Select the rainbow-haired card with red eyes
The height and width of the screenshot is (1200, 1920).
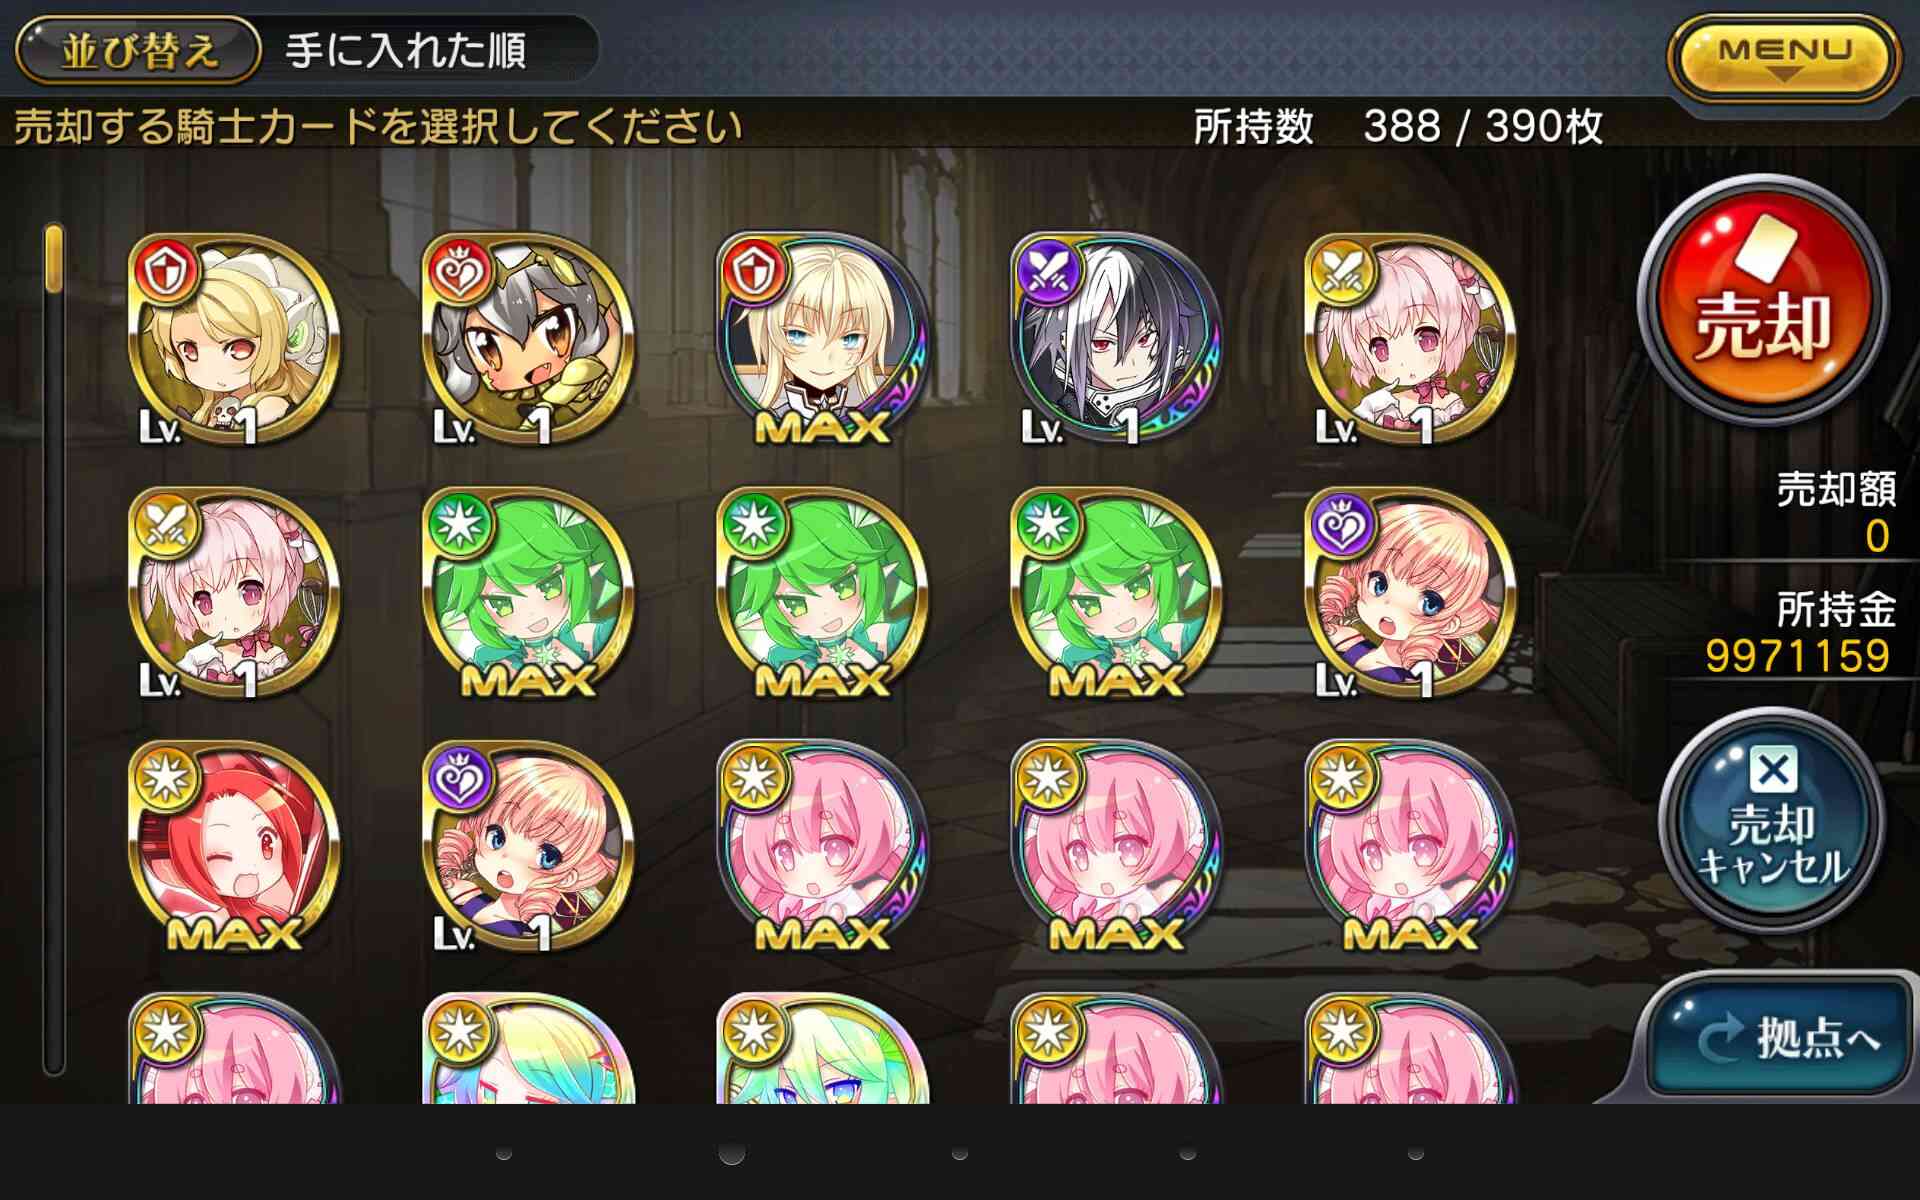(x=529, y=1048)
